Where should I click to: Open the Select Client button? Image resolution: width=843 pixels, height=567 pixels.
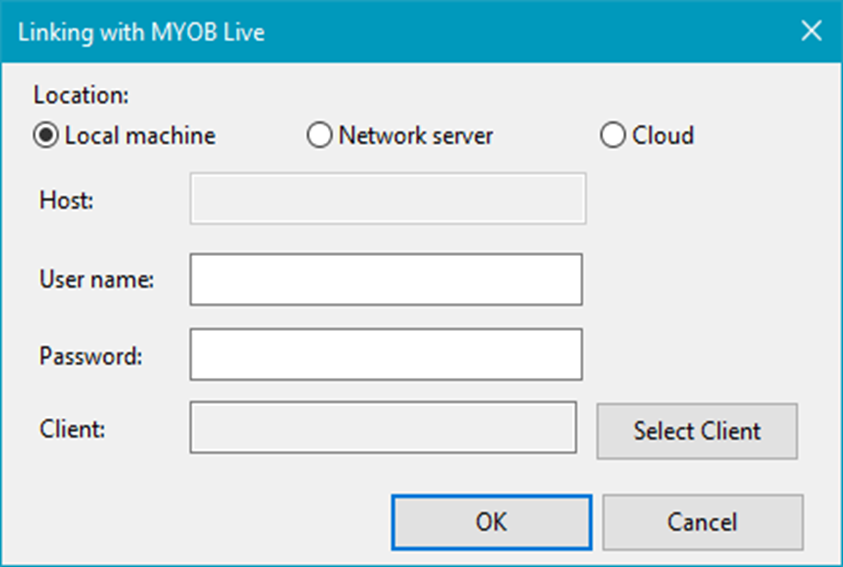pos(697,431)
